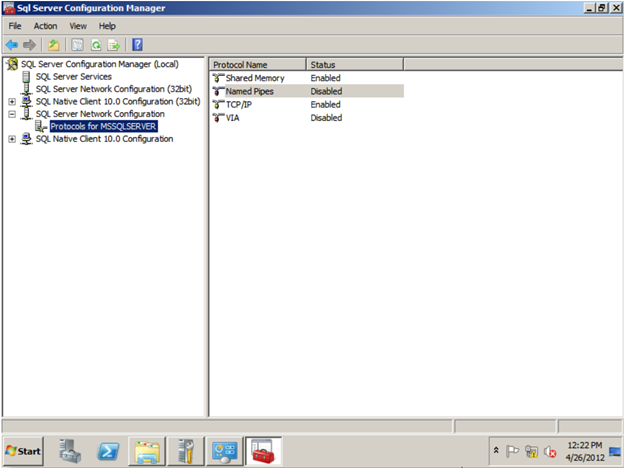Select the SQL Server Network Configuration label
Screen dimensions: 624x468
[100, 114]
